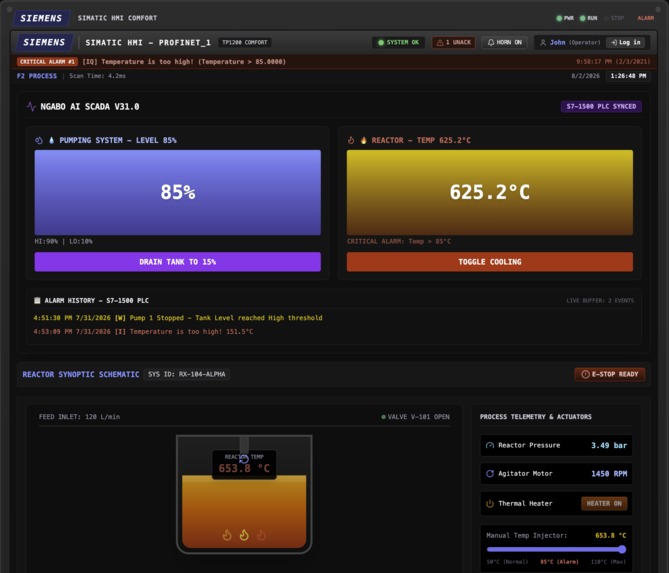Click the 85°C (Alarm) slider label
The height and width of the screenshot is (573, 669).
(x=559, y=562)
